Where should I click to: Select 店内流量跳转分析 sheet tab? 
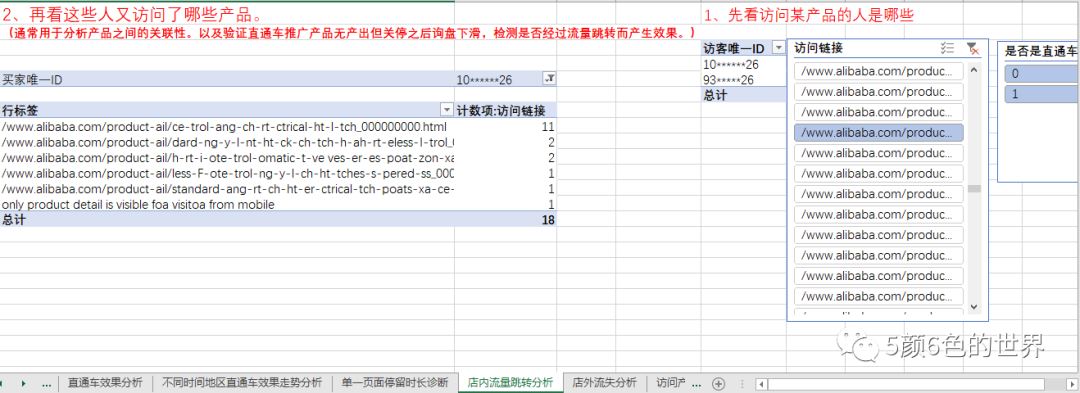coord(510,383)
